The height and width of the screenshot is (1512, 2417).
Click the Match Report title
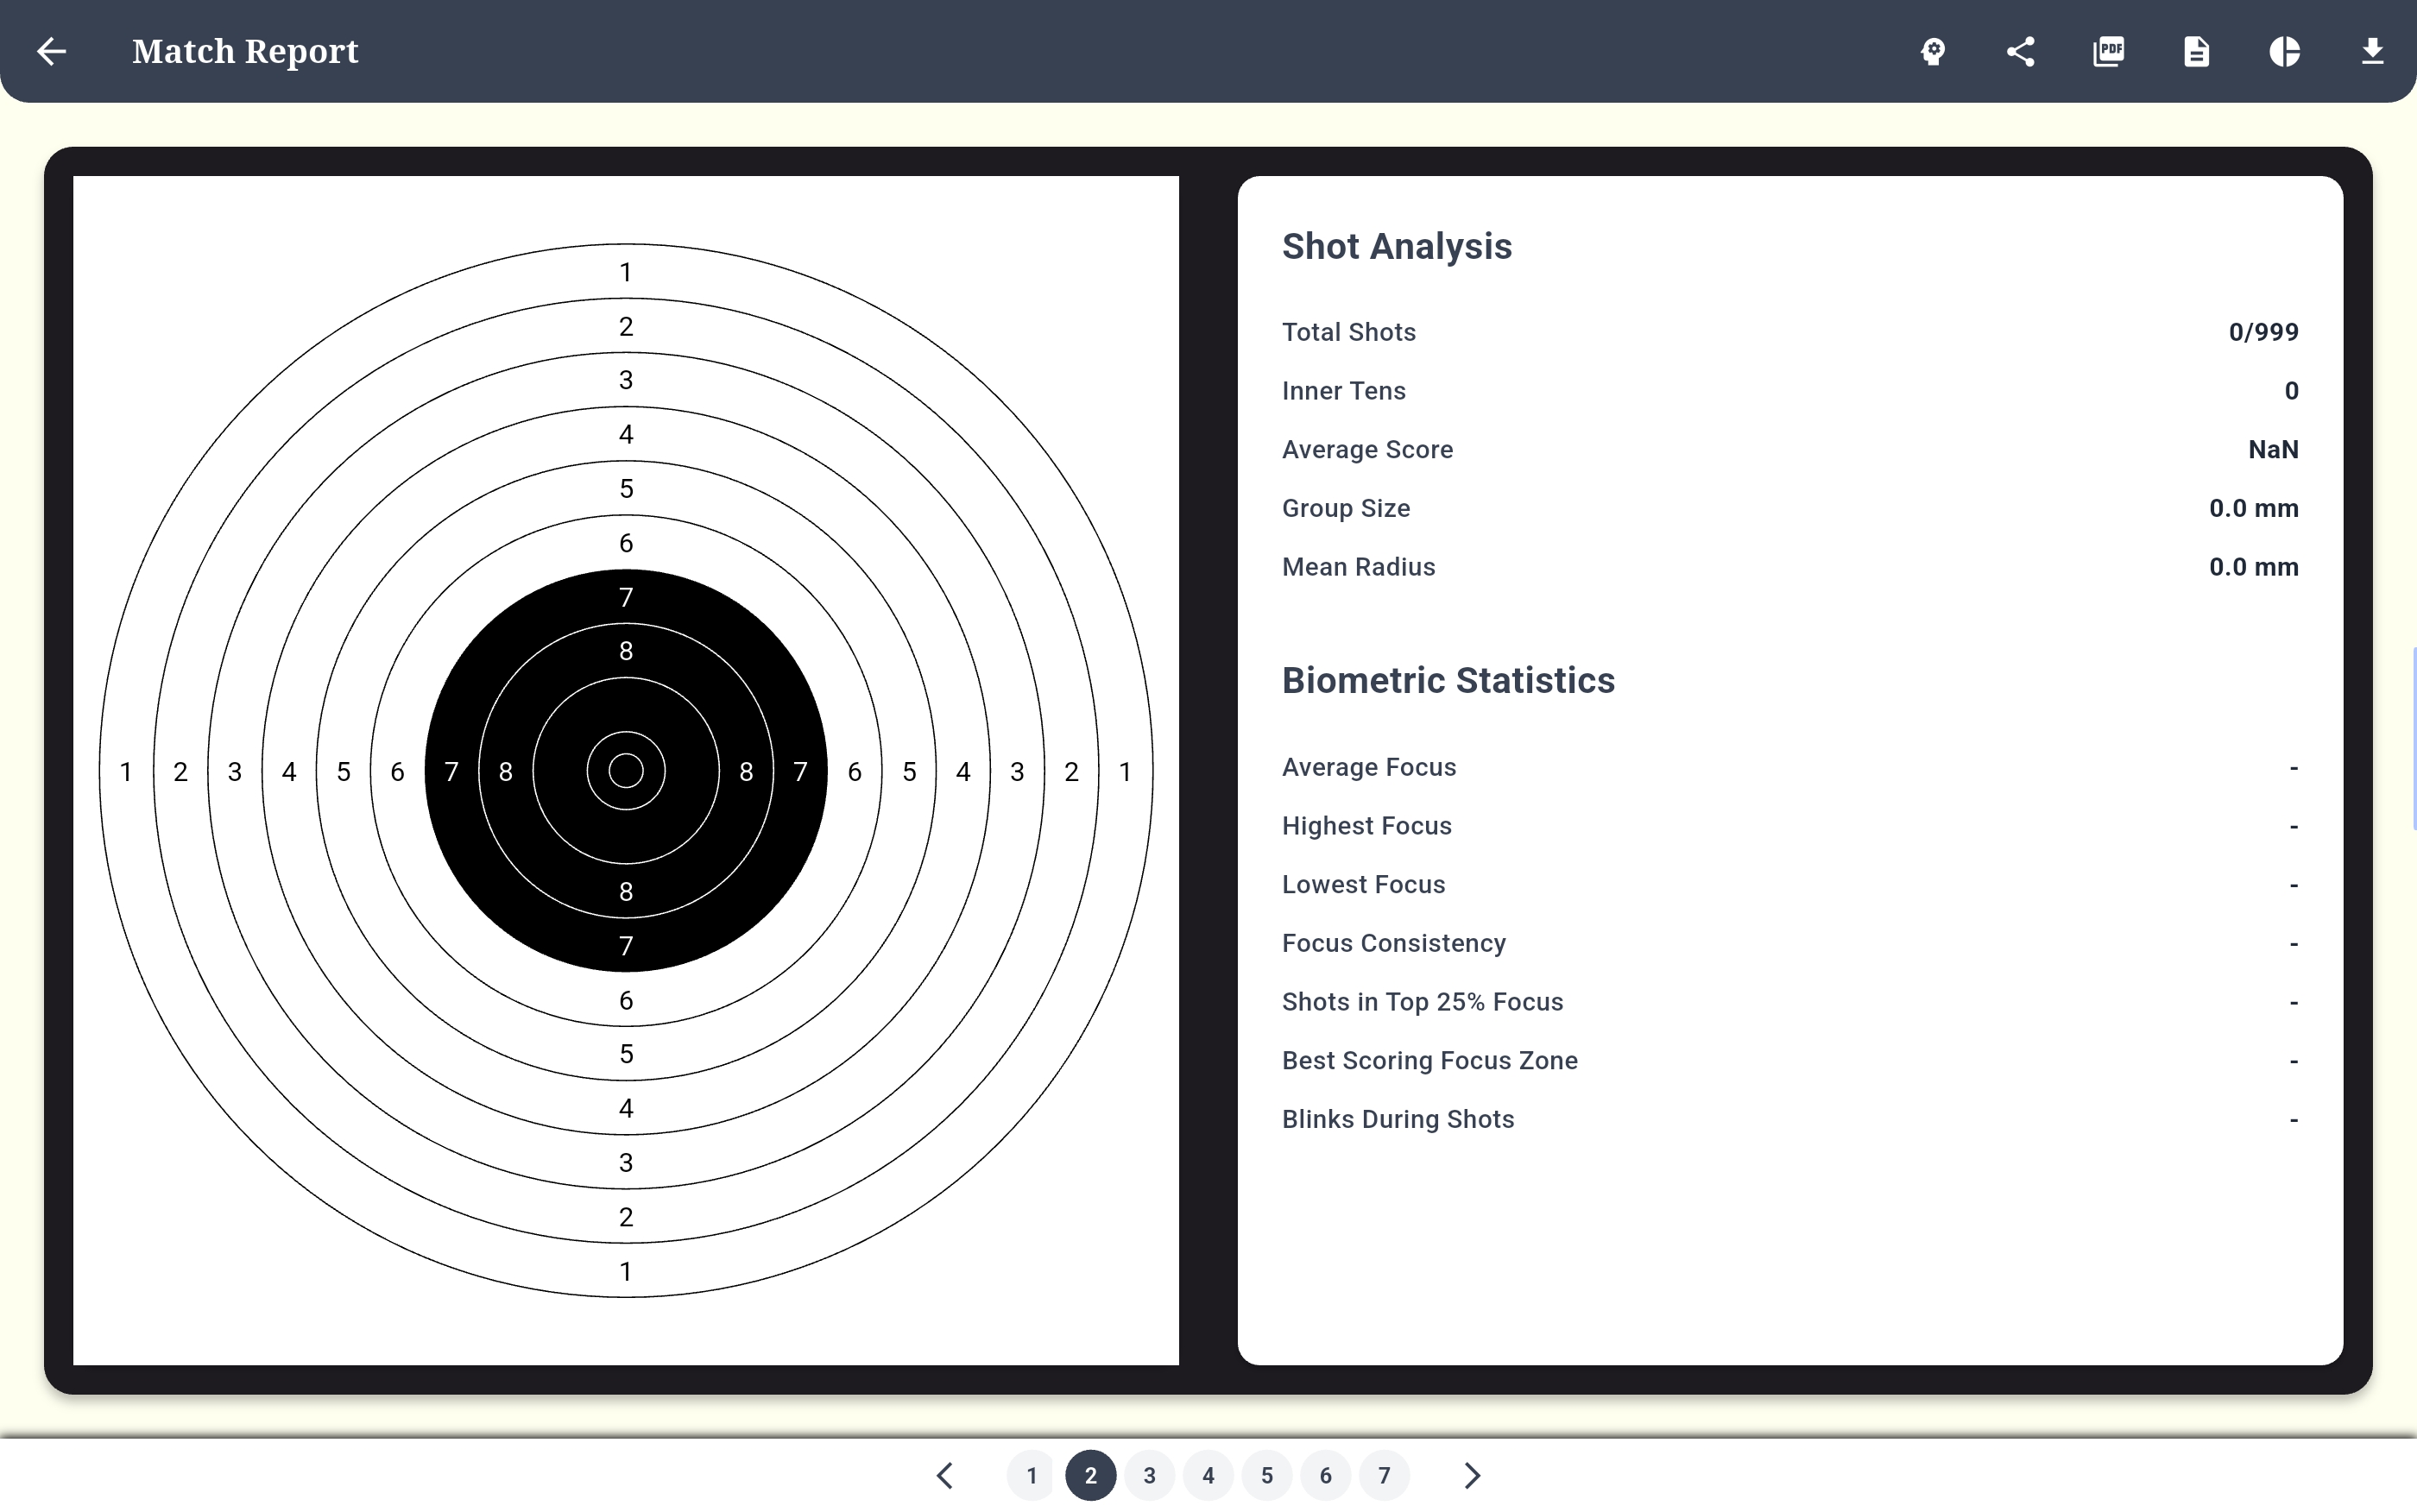pos(245,51)
